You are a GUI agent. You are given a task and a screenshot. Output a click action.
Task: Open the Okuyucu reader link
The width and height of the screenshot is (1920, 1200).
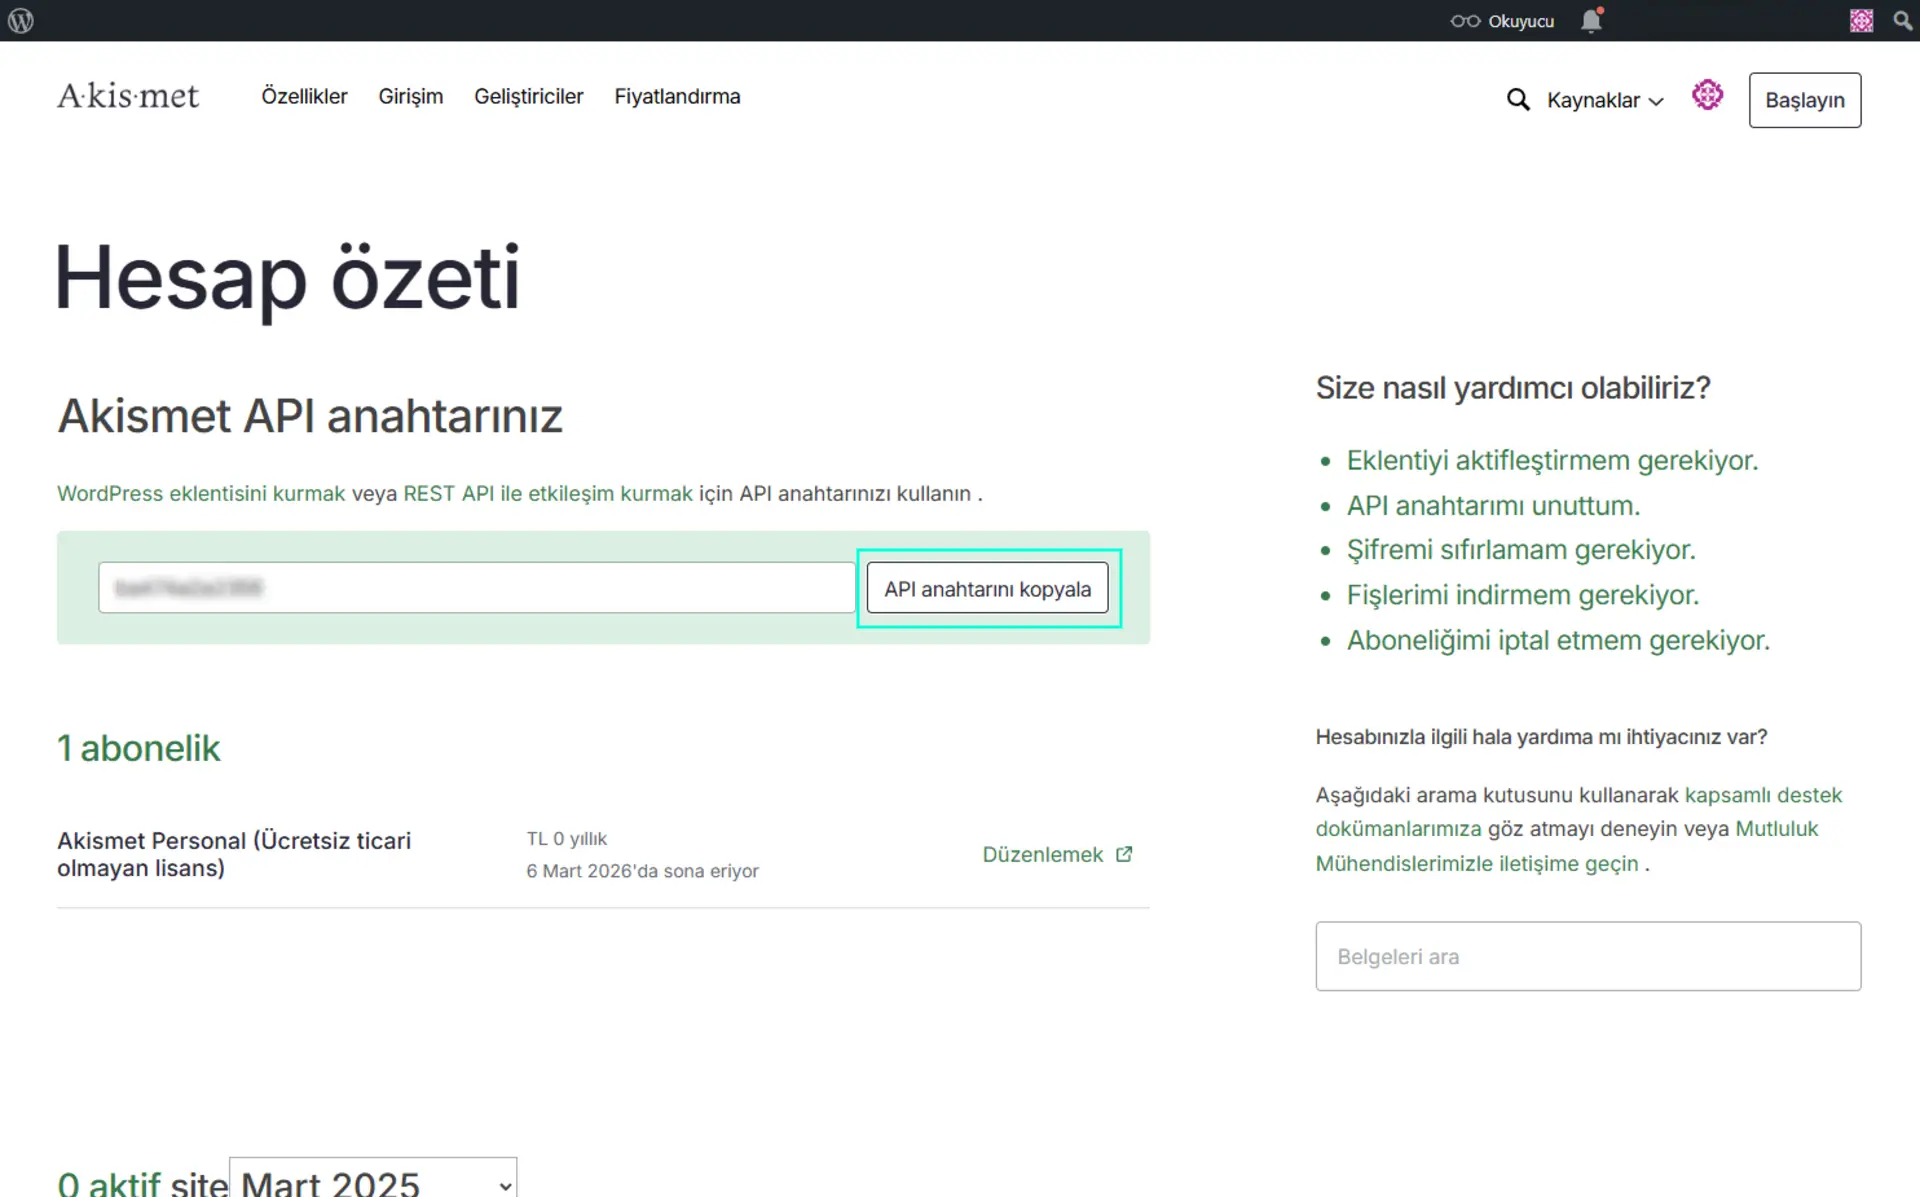coord(1502,21)
